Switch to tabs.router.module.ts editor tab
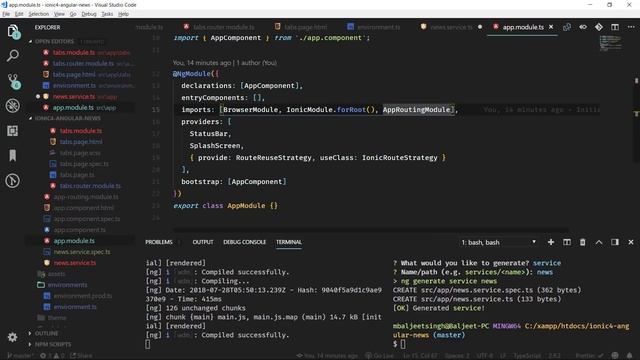The image size is (640, 360). pyautogui.click(x=219, y=27)
